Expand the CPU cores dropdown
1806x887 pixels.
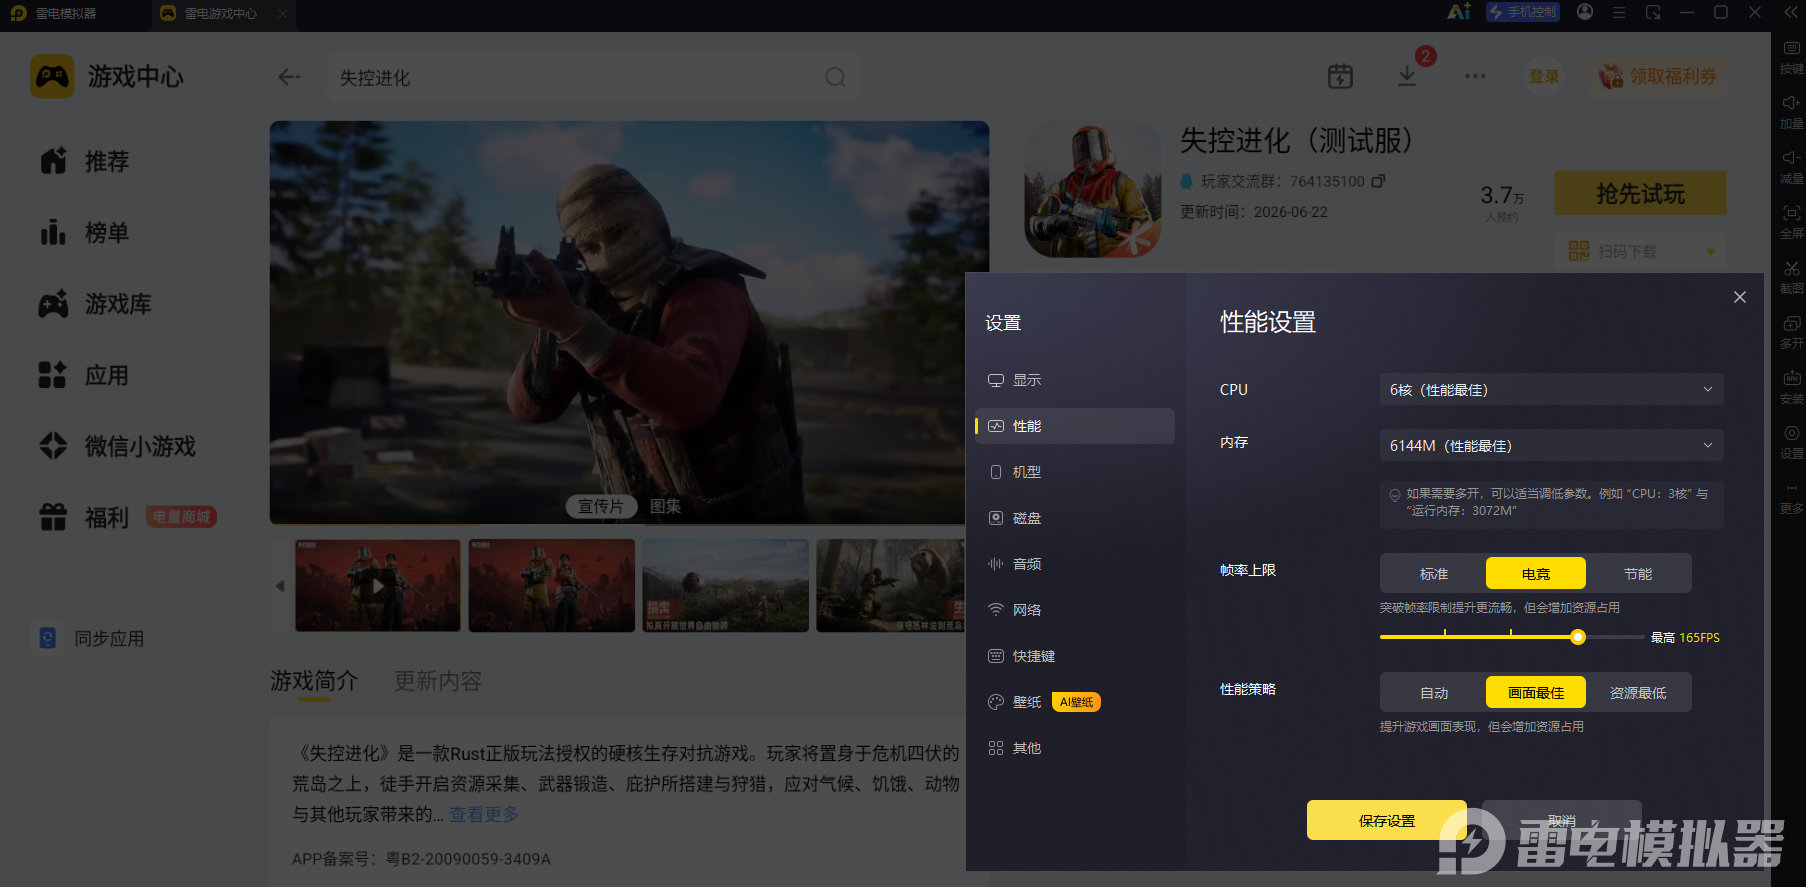(1551, 390)
